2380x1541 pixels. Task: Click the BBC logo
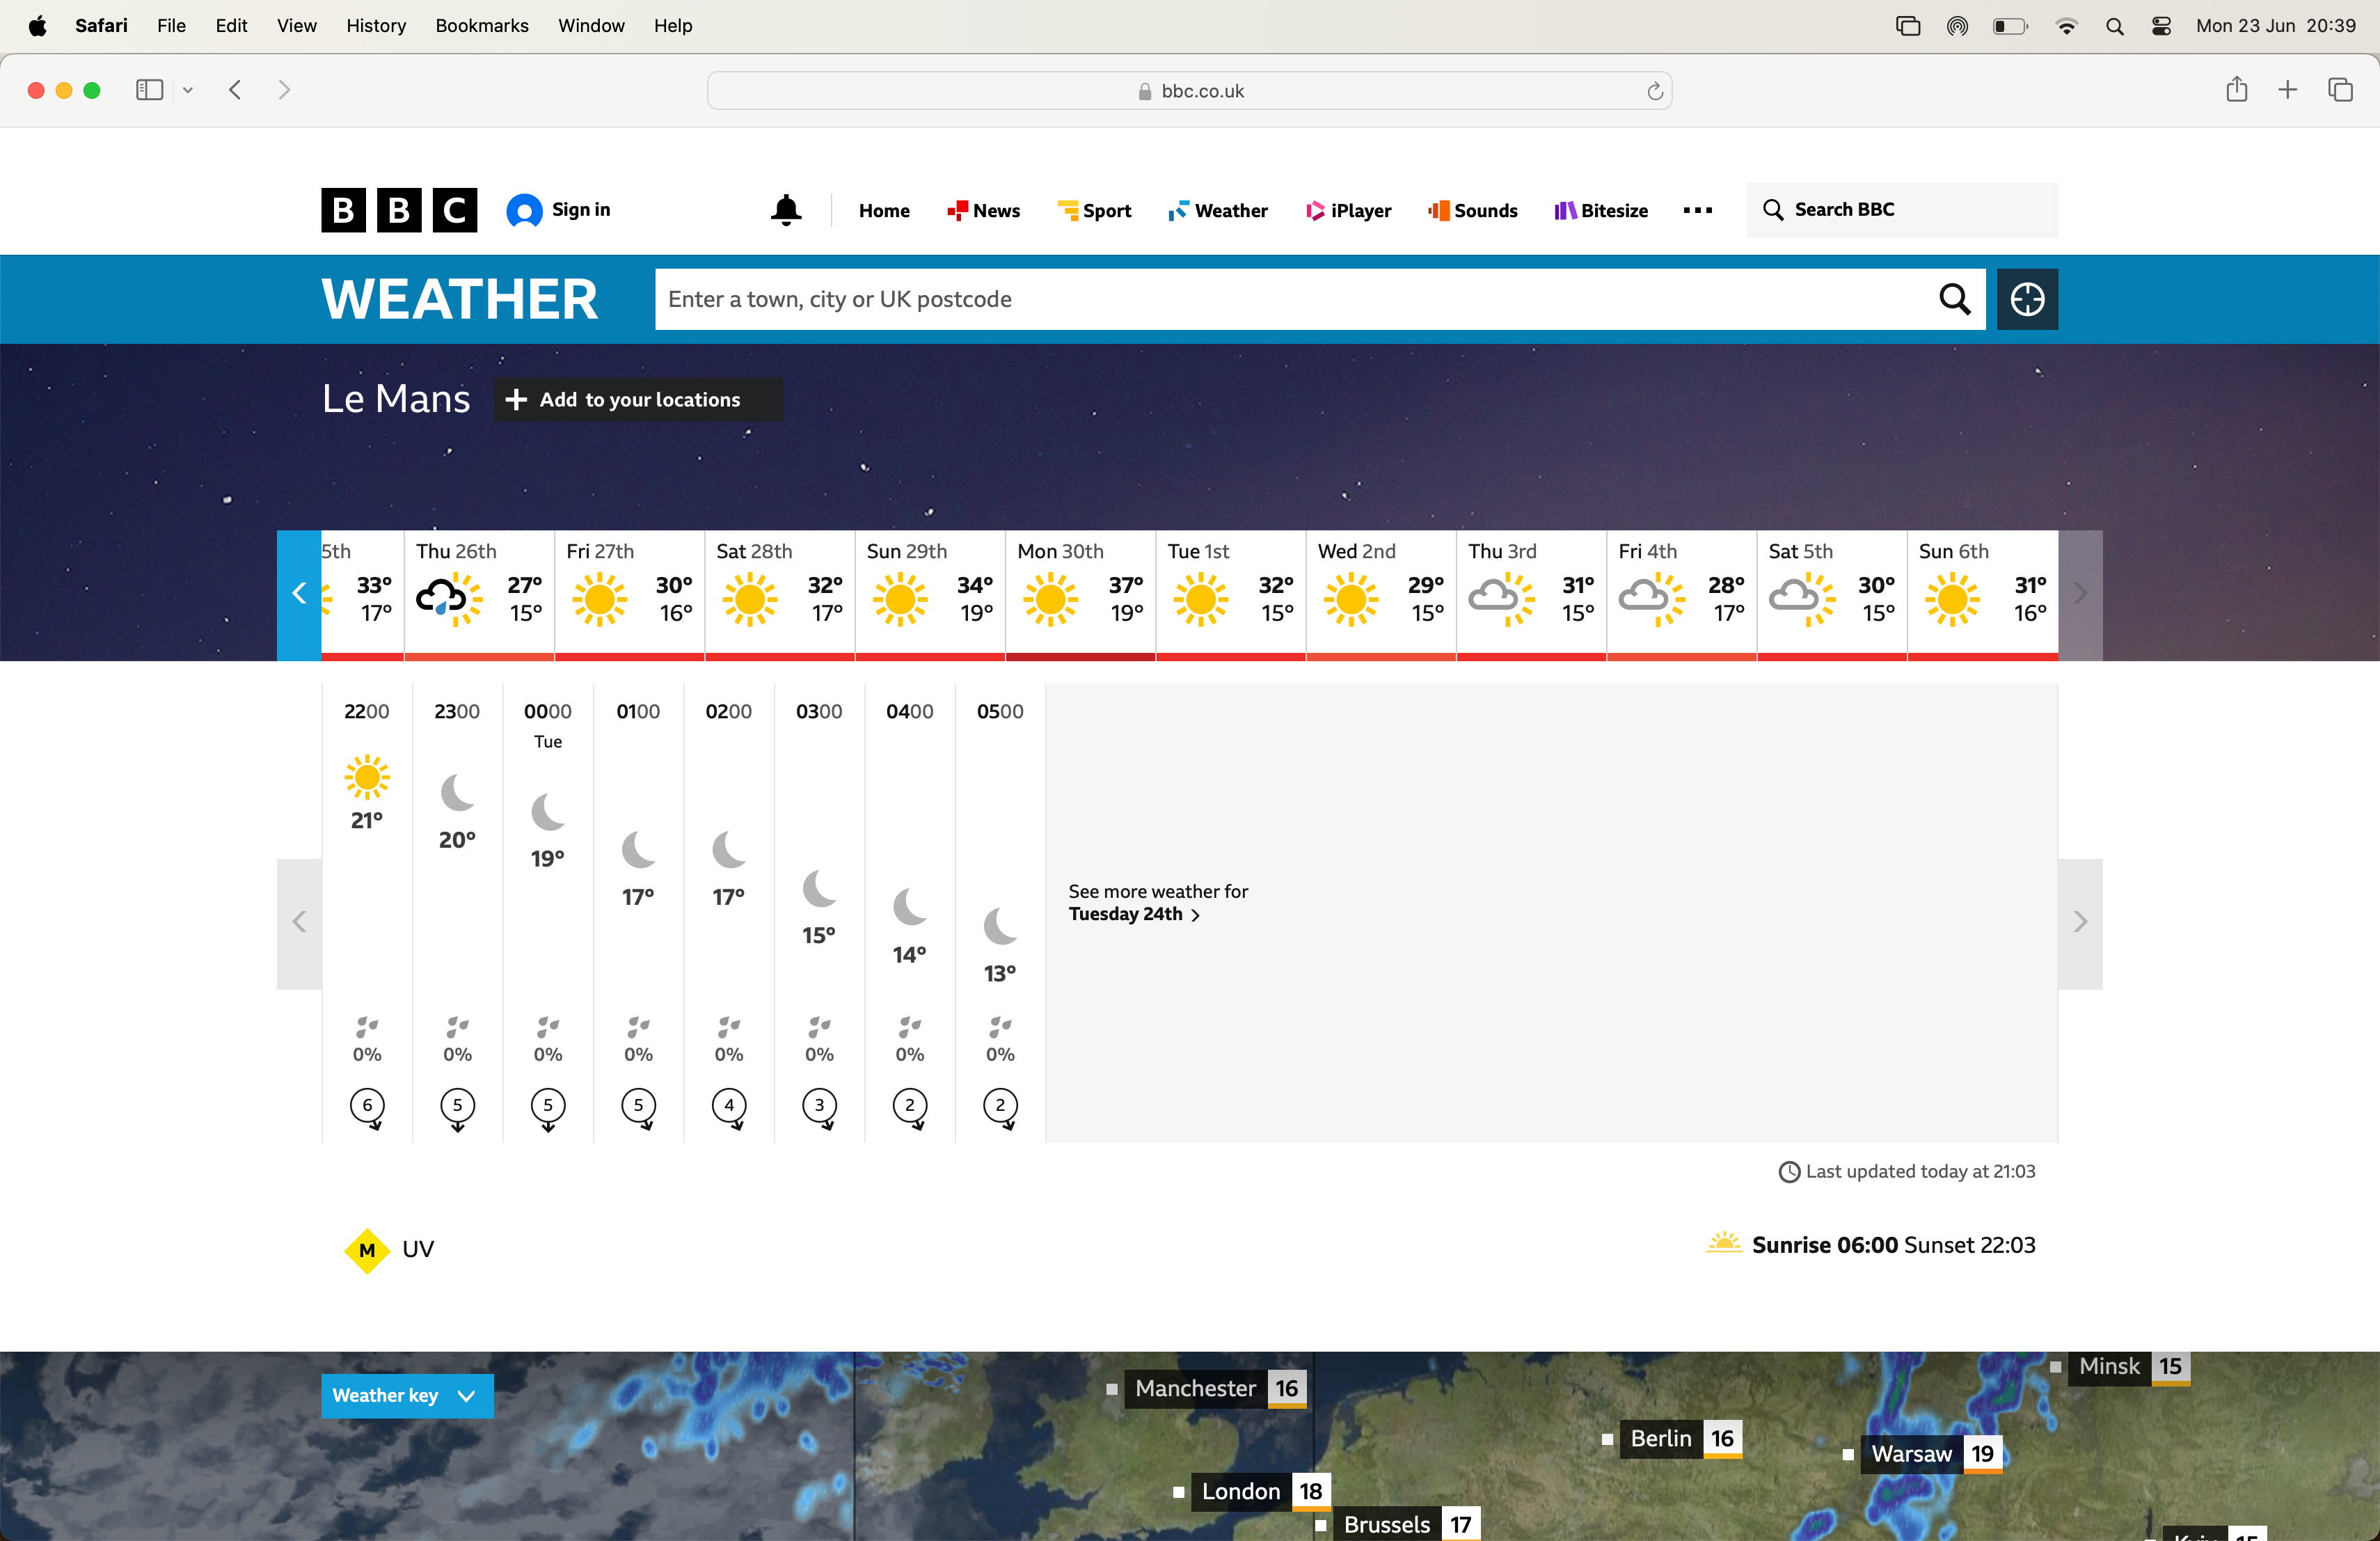[399, 210]
